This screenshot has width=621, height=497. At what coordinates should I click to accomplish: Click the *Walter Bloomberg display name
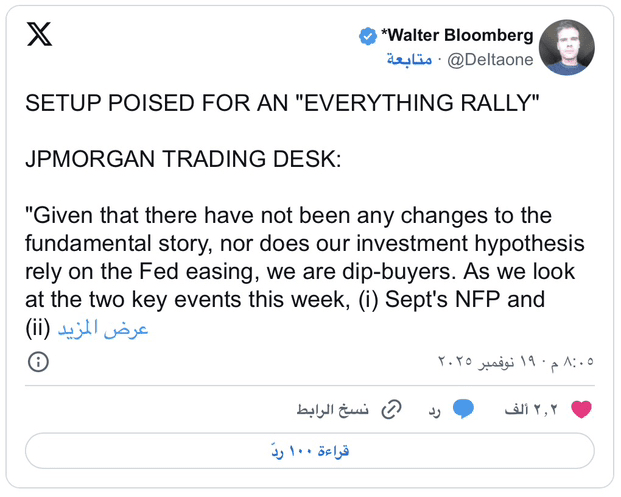coord(457,36)
